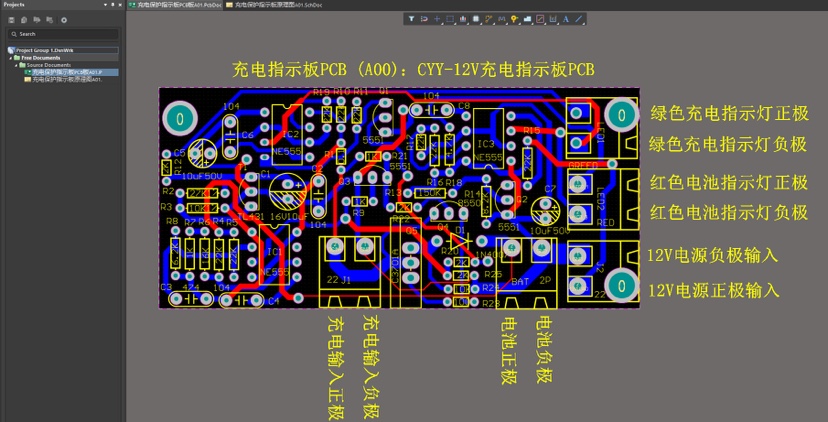Switch to the PCB板A01.PcbDoc document tab
This screenshot has width=828, height=422.
coord(174,5)
